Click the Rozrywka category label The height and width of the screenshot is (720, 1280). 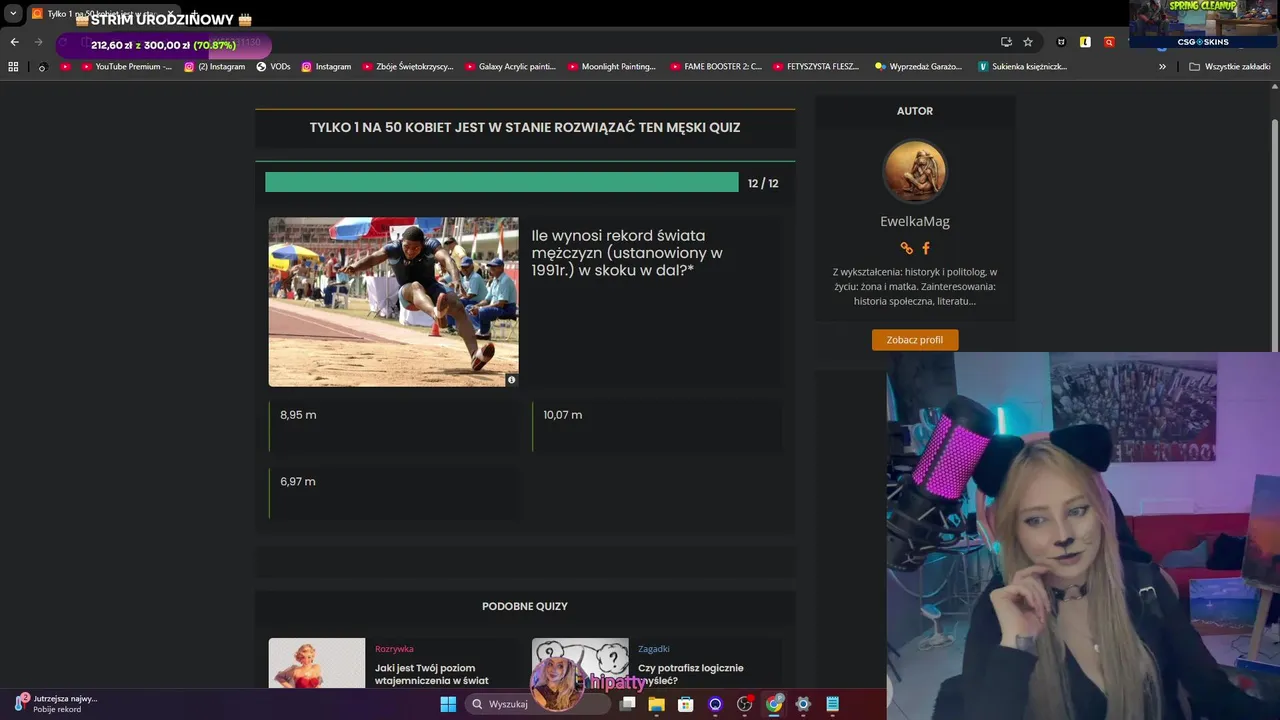tap(394, 649)
